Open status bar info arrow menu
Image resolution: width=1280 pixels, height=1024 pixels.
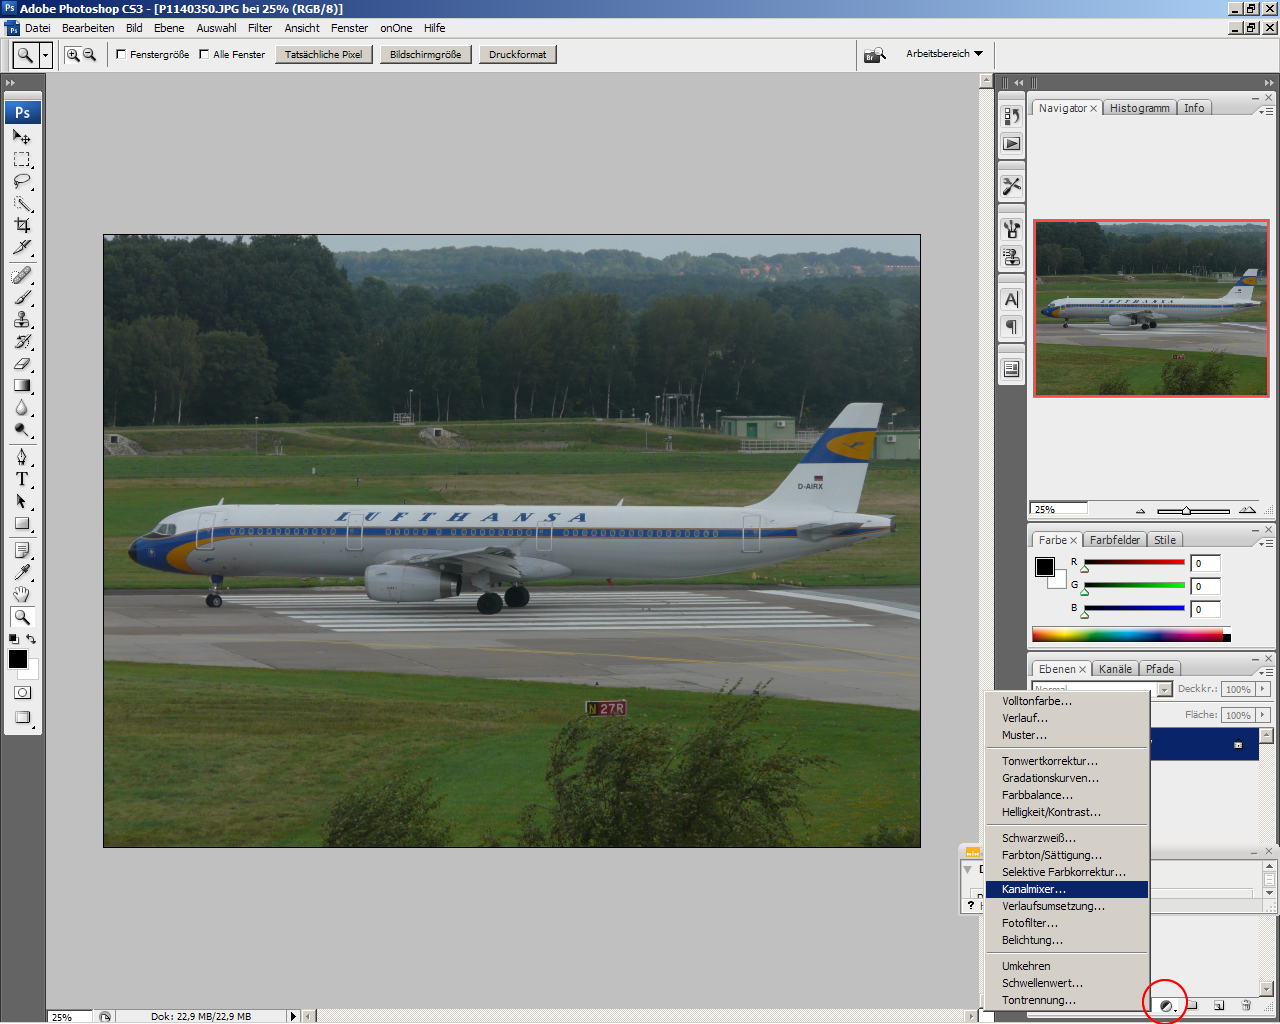293,1016
